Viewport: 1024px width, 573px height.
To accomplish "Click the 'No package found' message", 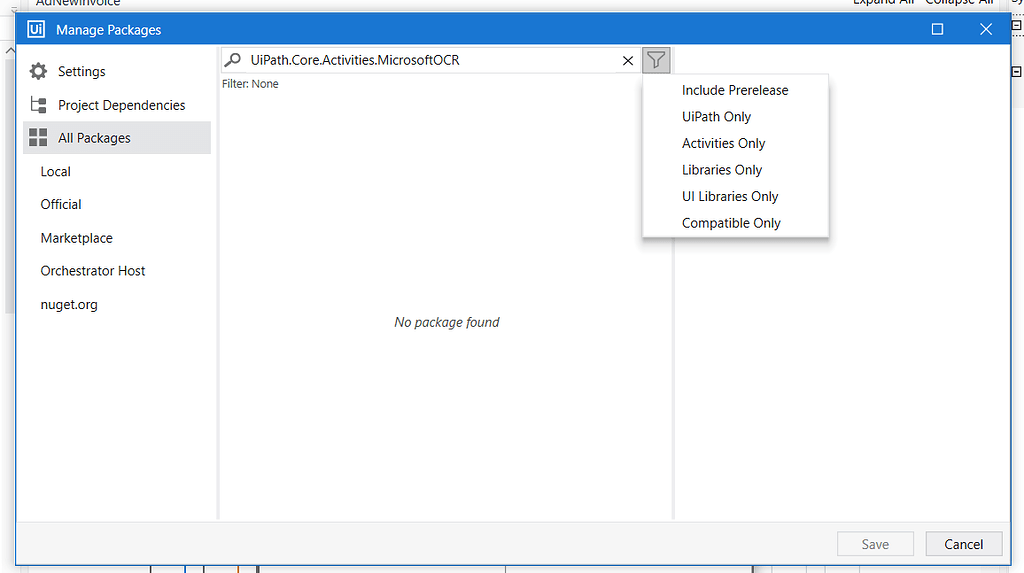I will pyautogui.click(x=447, y=322).
